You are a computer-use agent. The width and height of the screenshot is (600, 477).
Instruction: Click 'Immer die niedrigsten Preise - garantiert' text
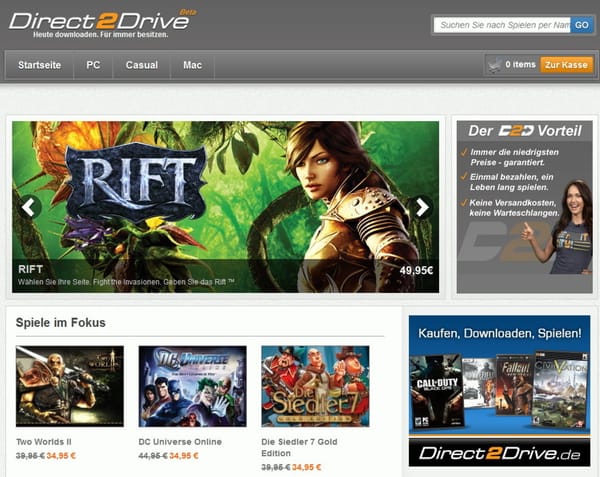tap(514, 157)
